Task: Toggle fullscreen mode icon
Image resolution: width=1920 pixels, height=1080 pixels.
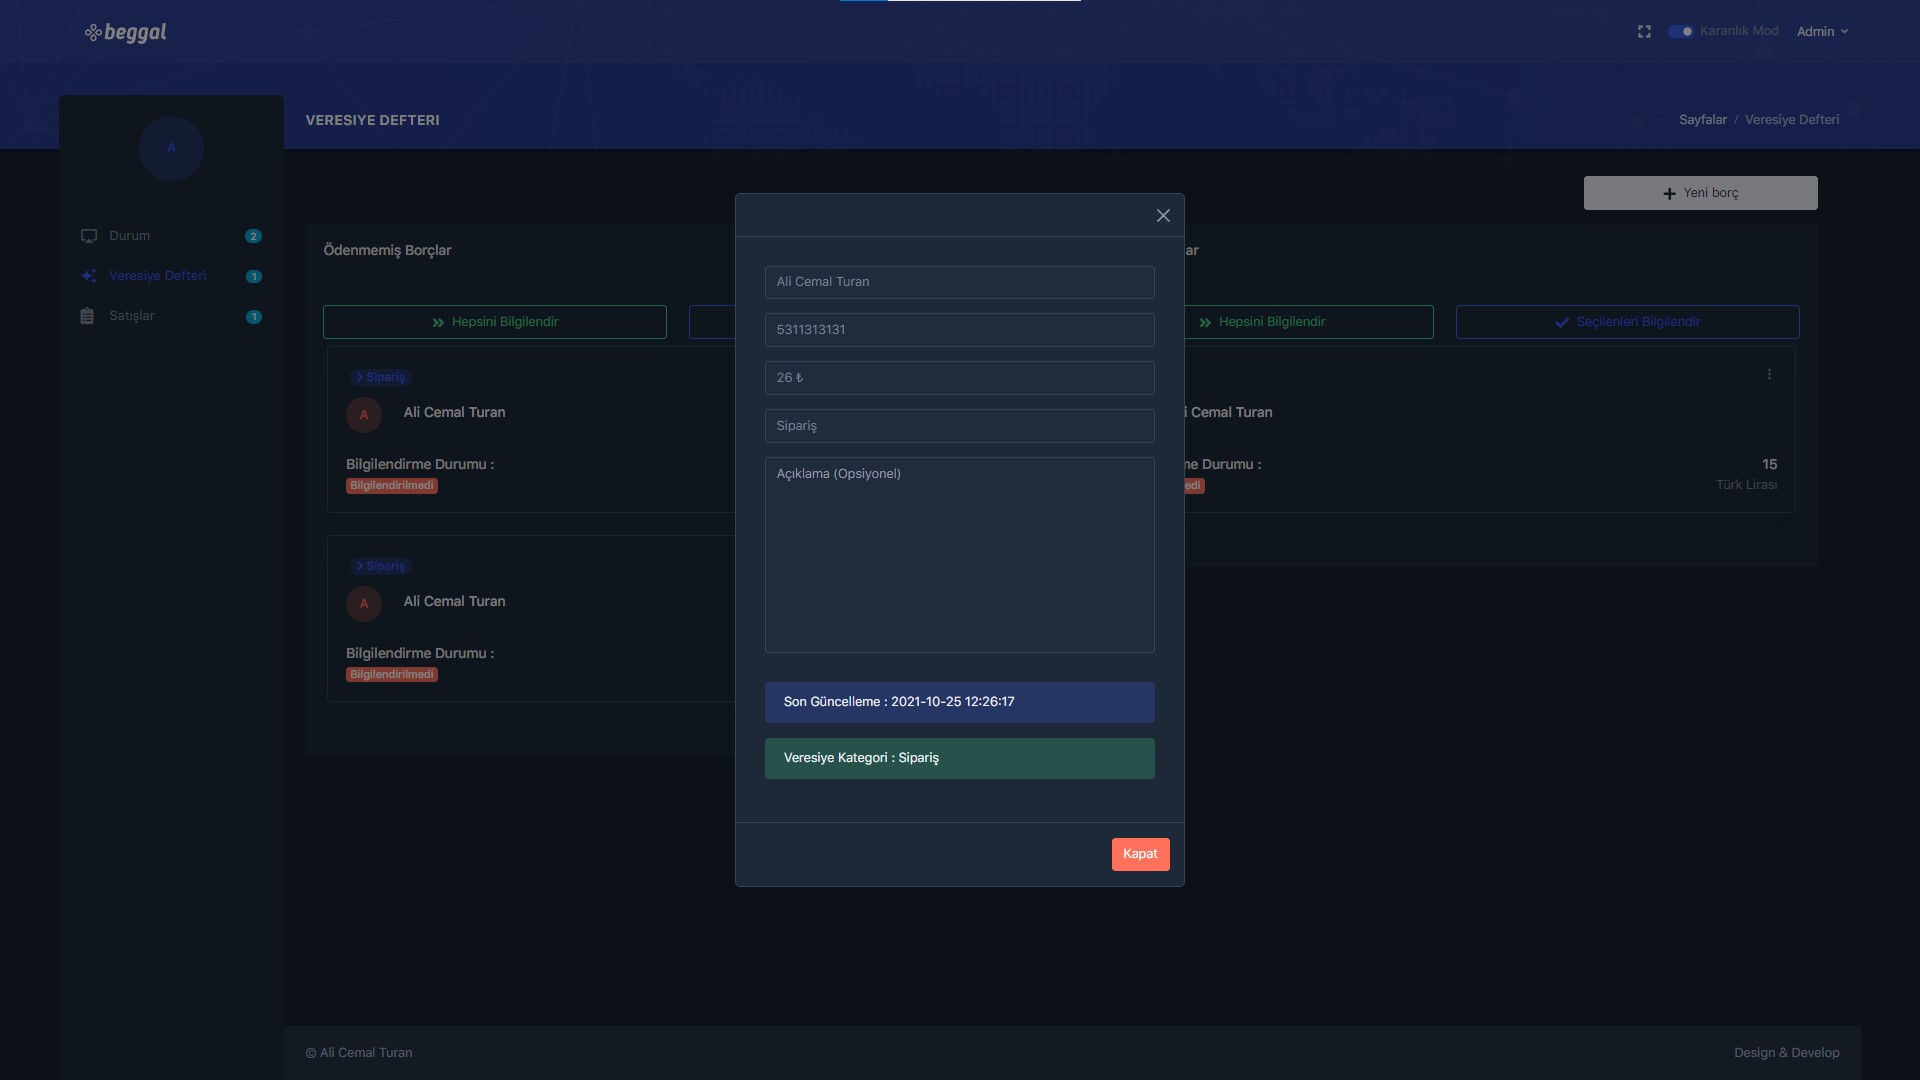Action: (1644, 32)
